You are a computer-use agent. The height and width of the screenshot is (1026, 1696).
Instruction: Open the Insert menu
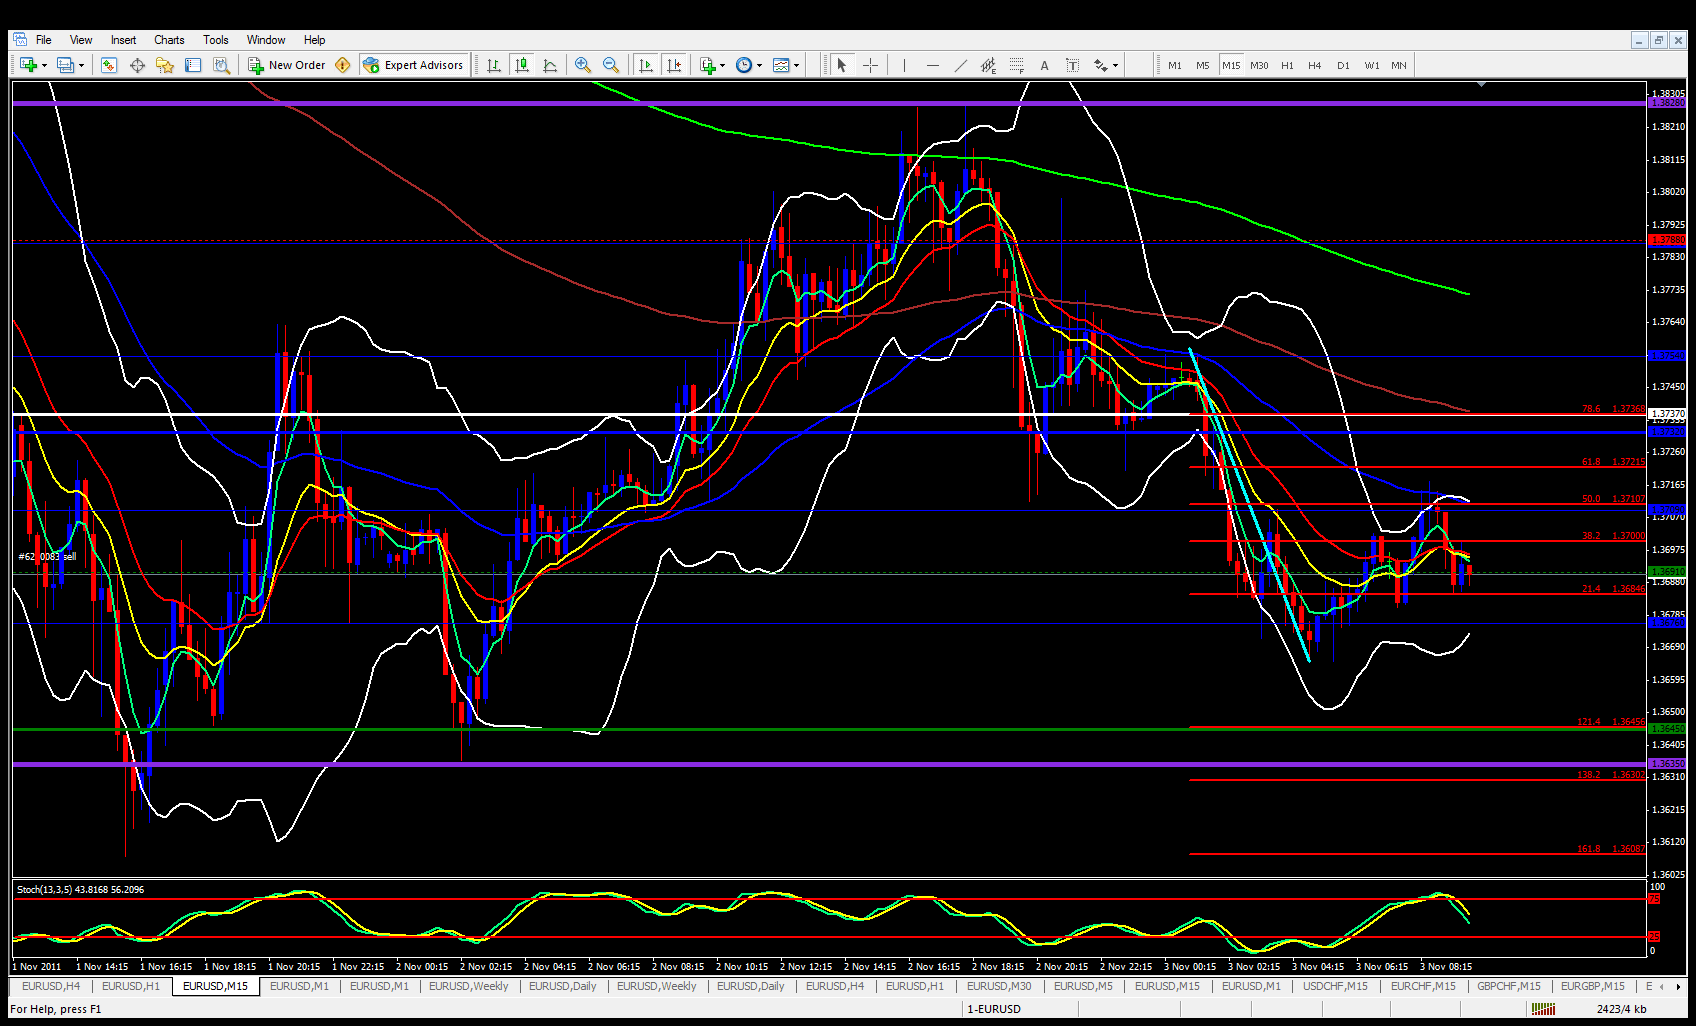coord(124,40)
